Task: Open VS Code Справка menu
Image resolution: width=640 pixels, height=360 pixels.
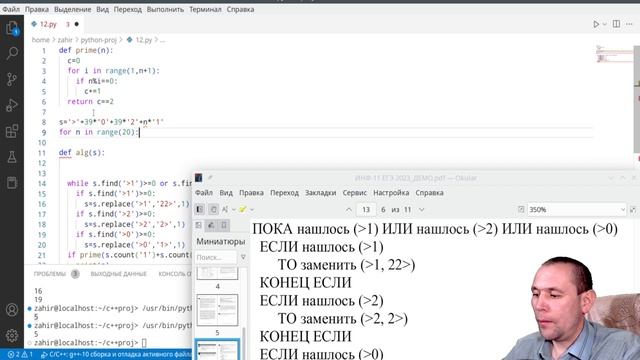Action: pyautogui.click(x=240, y=9)
